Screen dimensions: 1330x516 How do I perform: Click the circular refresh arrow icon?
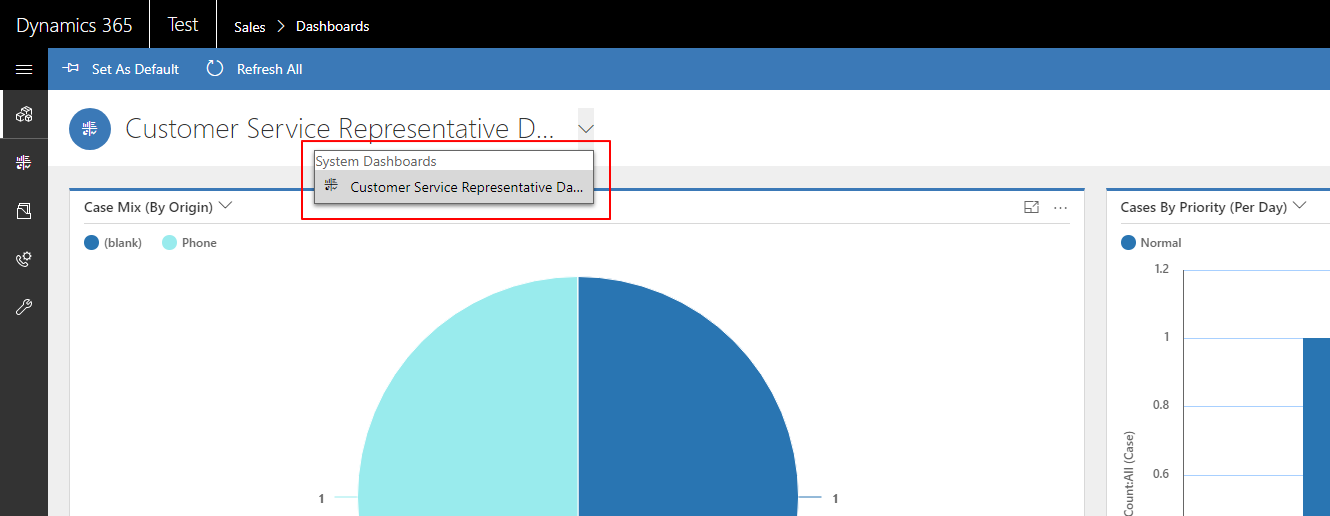215,68
